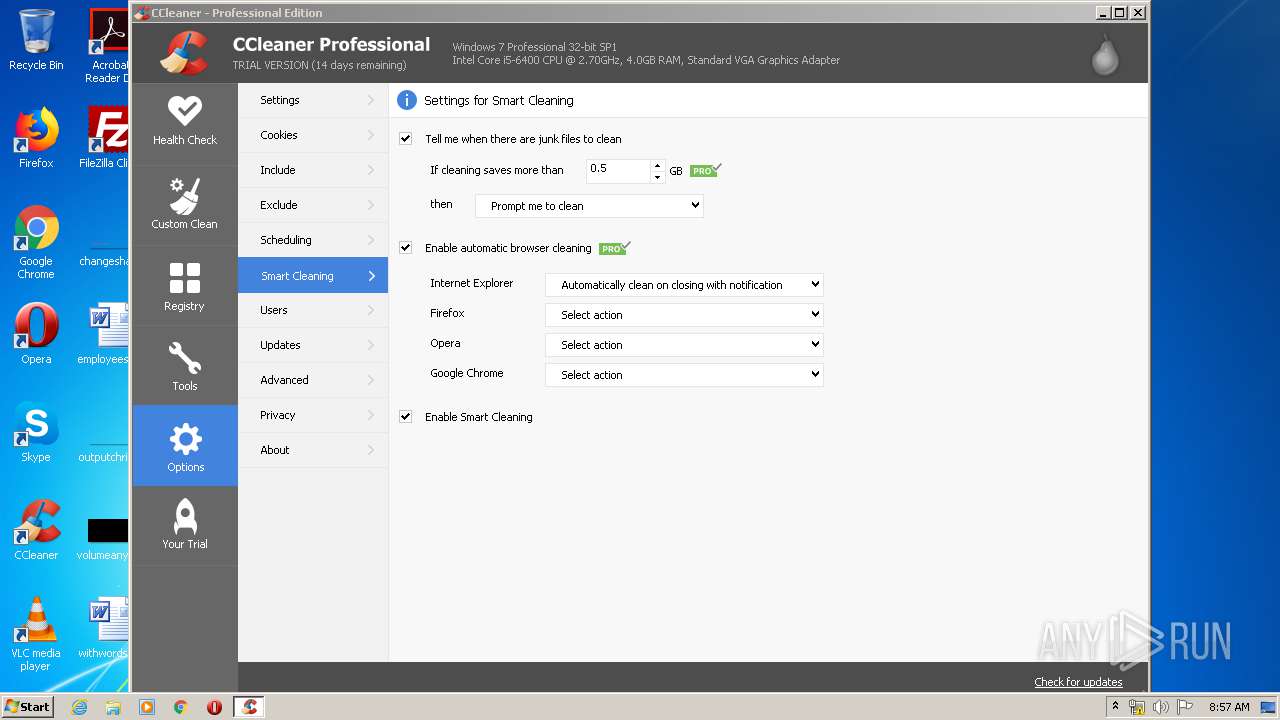Click PRO badge beside automatic browser cleaning
The image size is (1280, 720).
[x=614, y=248]
